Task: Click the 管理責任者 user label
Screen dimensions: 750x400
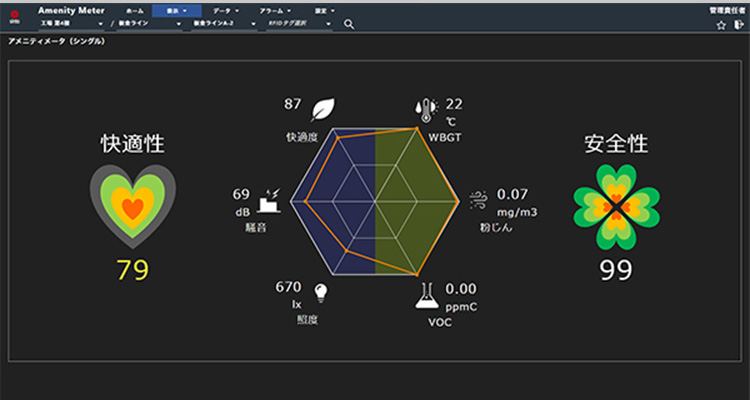Action: [x=726, y=9]
